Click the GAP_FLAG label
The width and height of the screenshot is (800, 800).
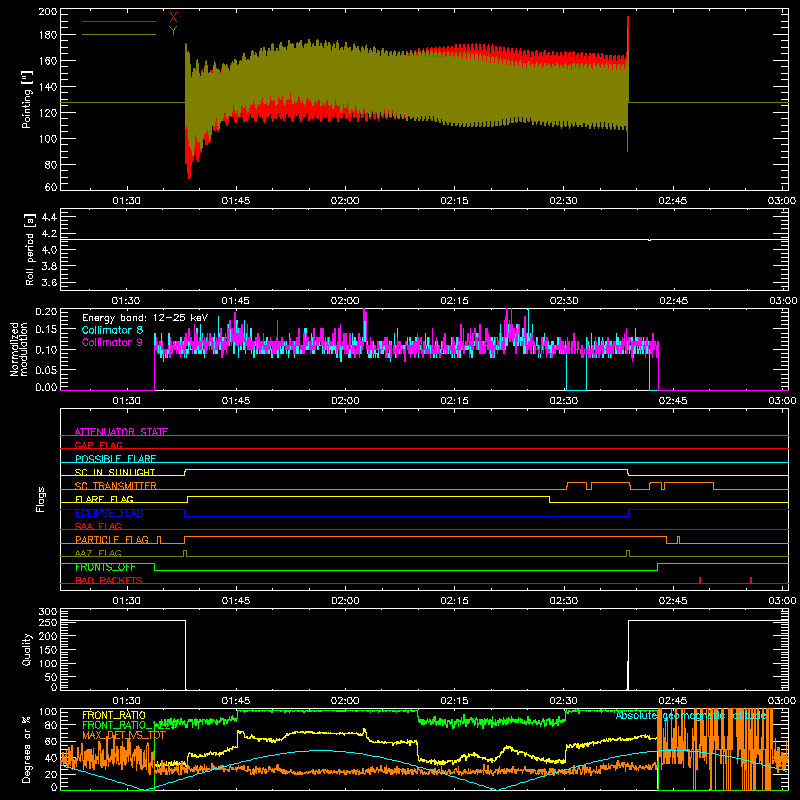coord(98,445)
